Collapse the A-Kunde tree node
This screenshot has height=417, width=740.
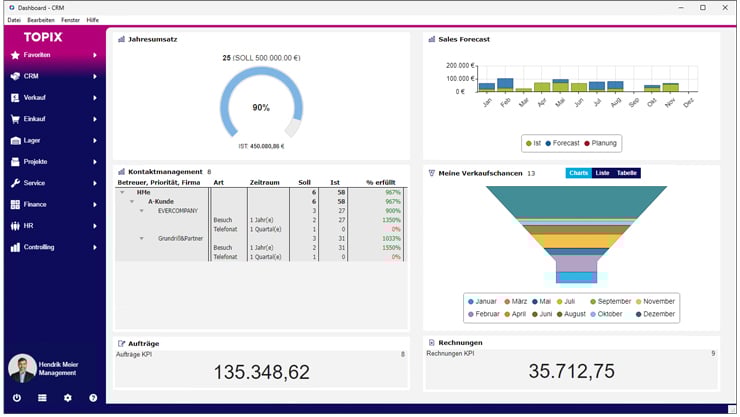pyautogui.click(x=131, y=201)
